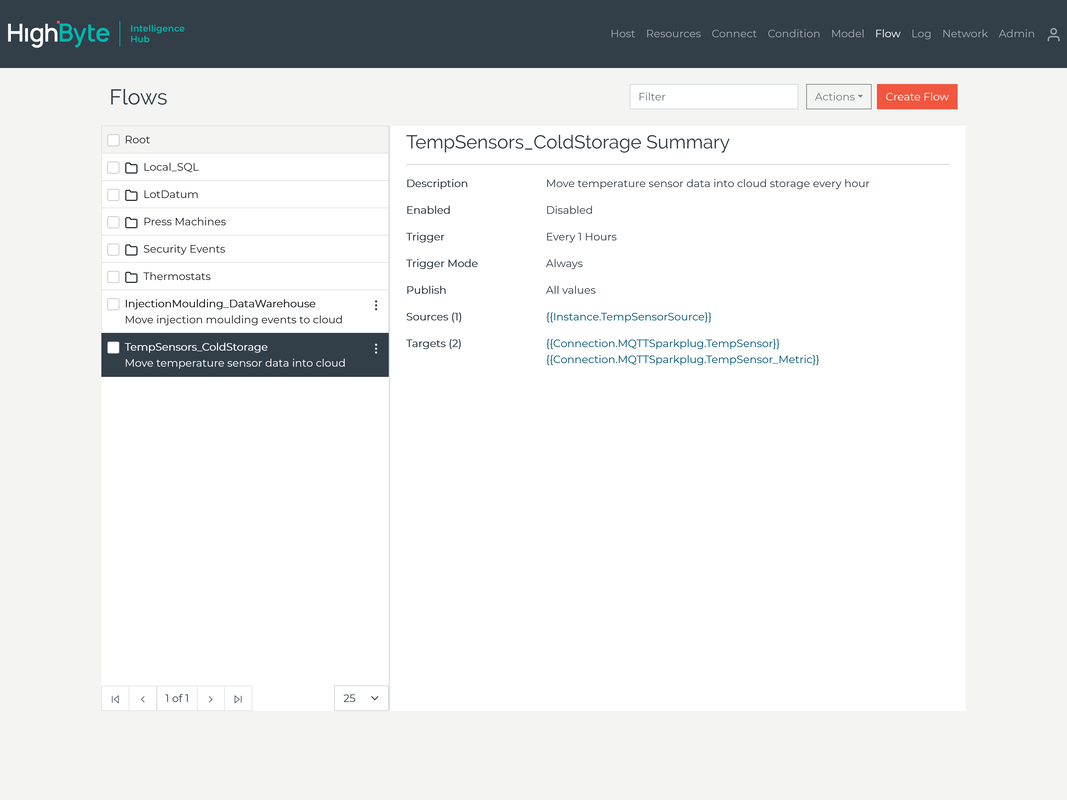The width and height of the screenshot is (1067, 800).
Task: Click the user account icon
Action: pos(1053,33)
